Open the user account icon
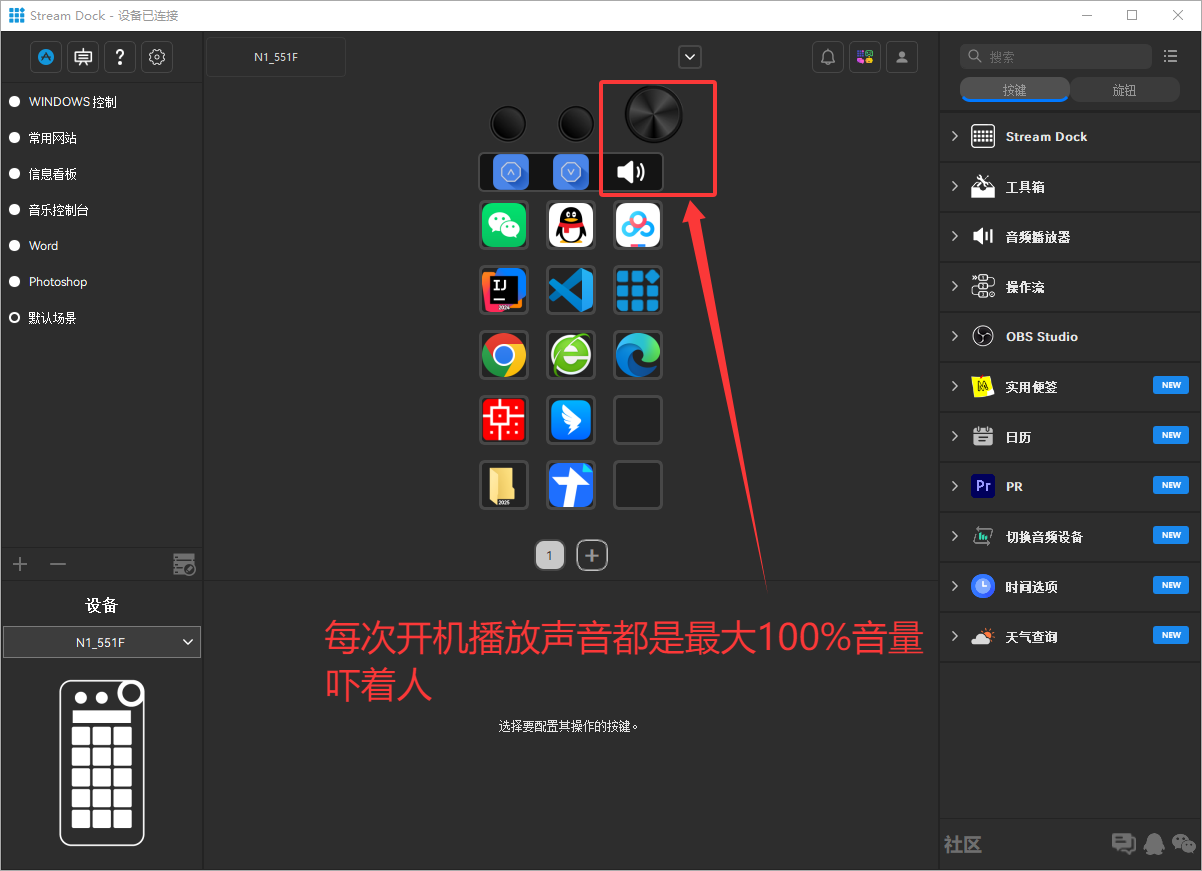Viewport: 1202px width, 871px height. pos(902,57)
